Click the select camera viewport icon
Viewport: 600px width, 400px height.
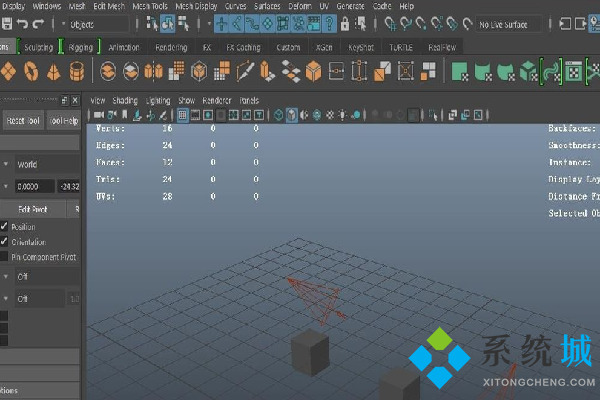99,115
